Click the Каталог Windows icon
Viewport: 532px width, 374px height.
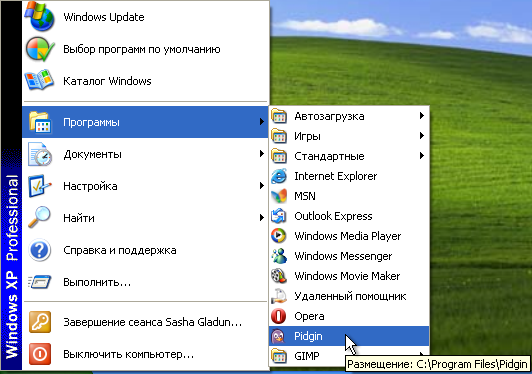39,80
